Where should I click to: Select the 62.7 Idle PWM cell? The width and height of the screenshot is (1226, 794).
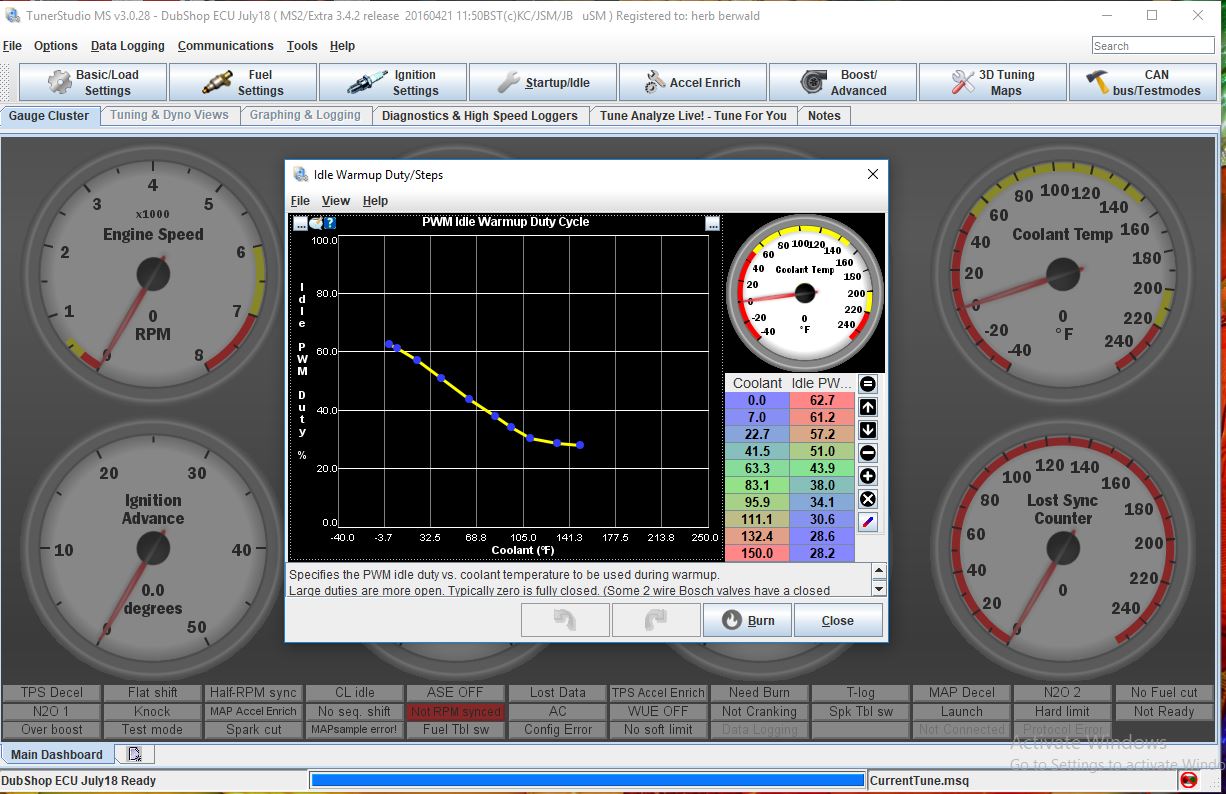[822, 400]
